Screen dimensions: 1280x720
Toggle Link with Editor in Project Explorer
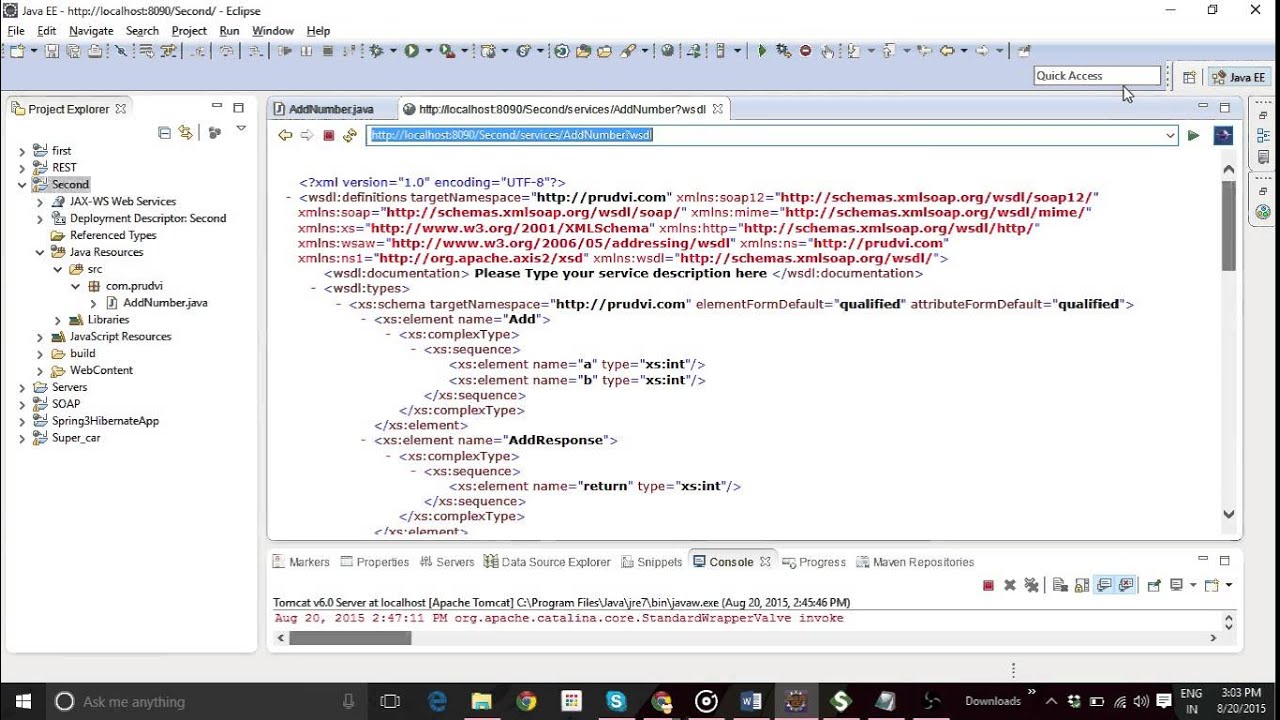point(185,133)
